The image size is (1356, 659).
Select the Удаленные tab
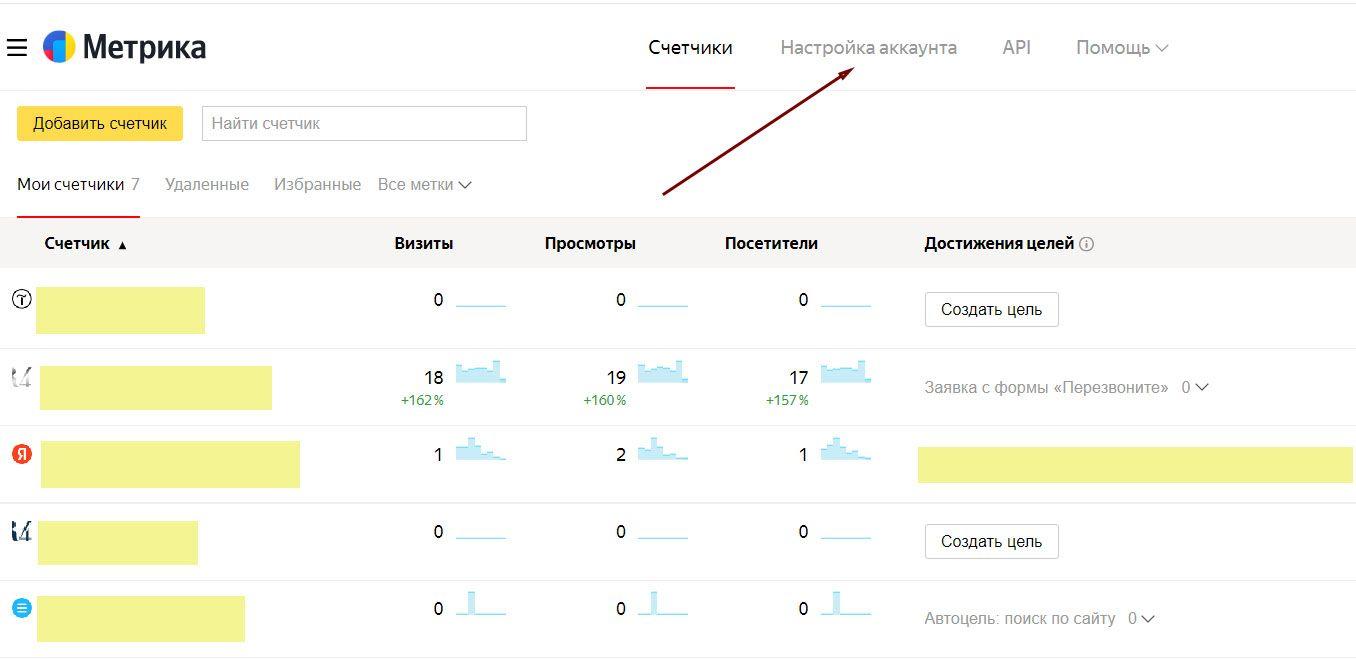pos(207,184)
